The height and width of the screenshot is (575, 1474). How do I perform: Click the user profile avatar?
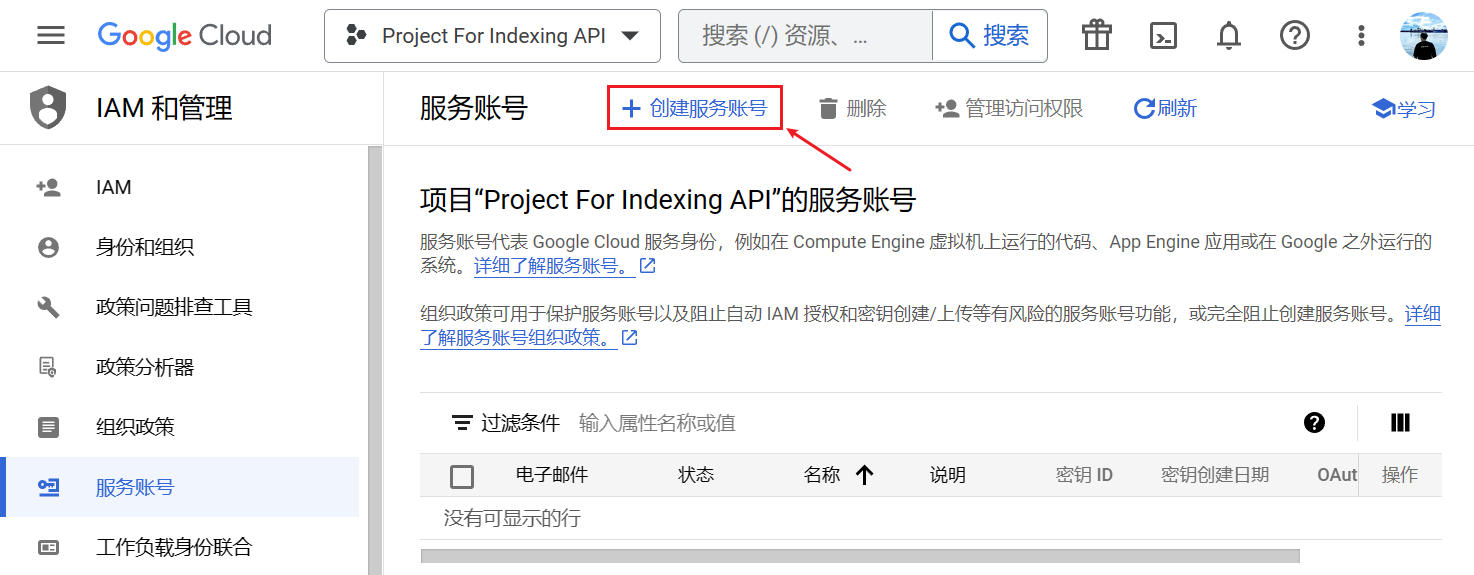(x=1423, y=36)
